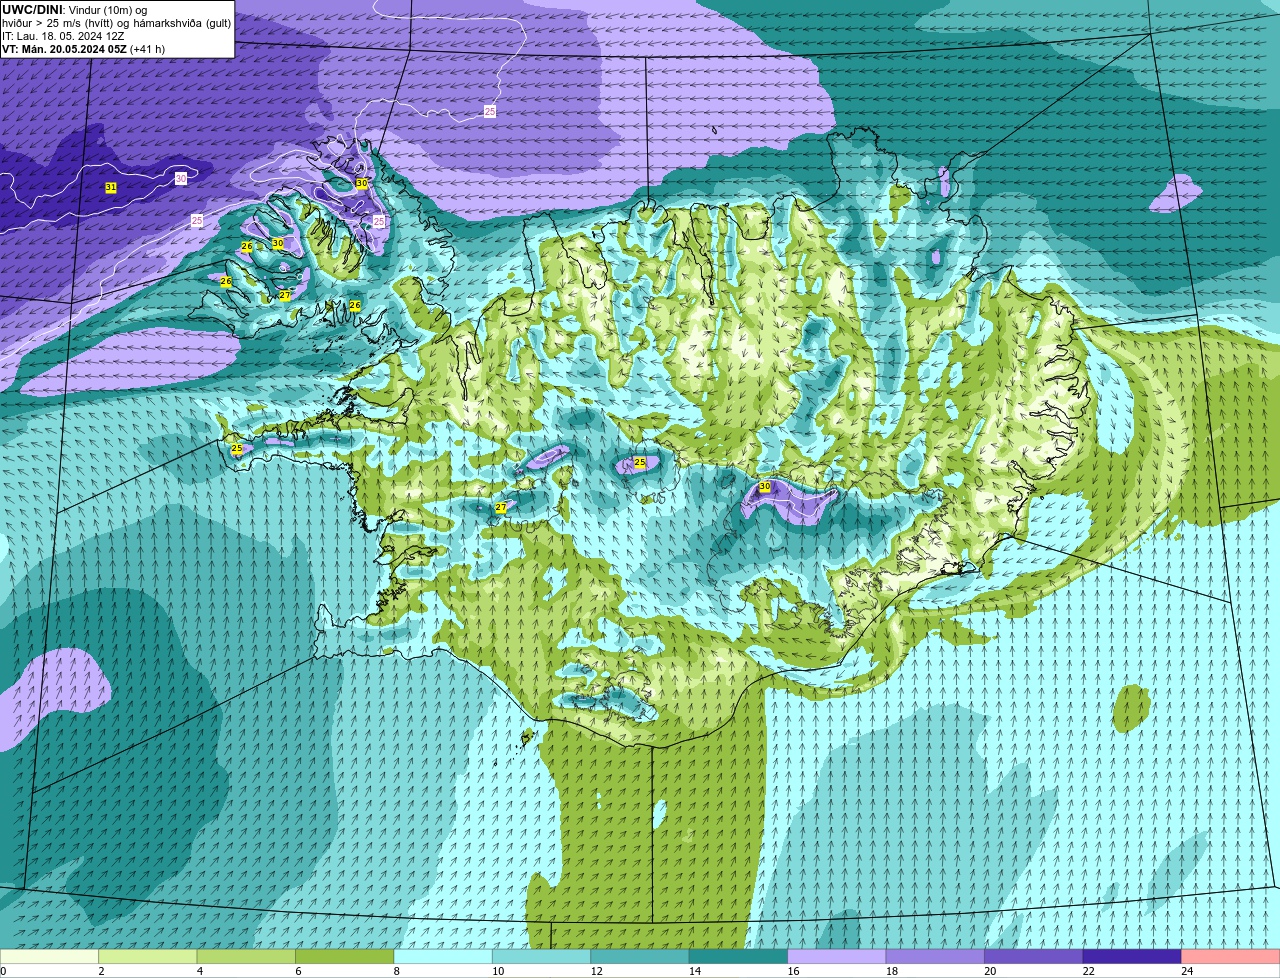Click the white 25 label on the northernmost contour
The image size is (1280, 978).
(490, 112)
